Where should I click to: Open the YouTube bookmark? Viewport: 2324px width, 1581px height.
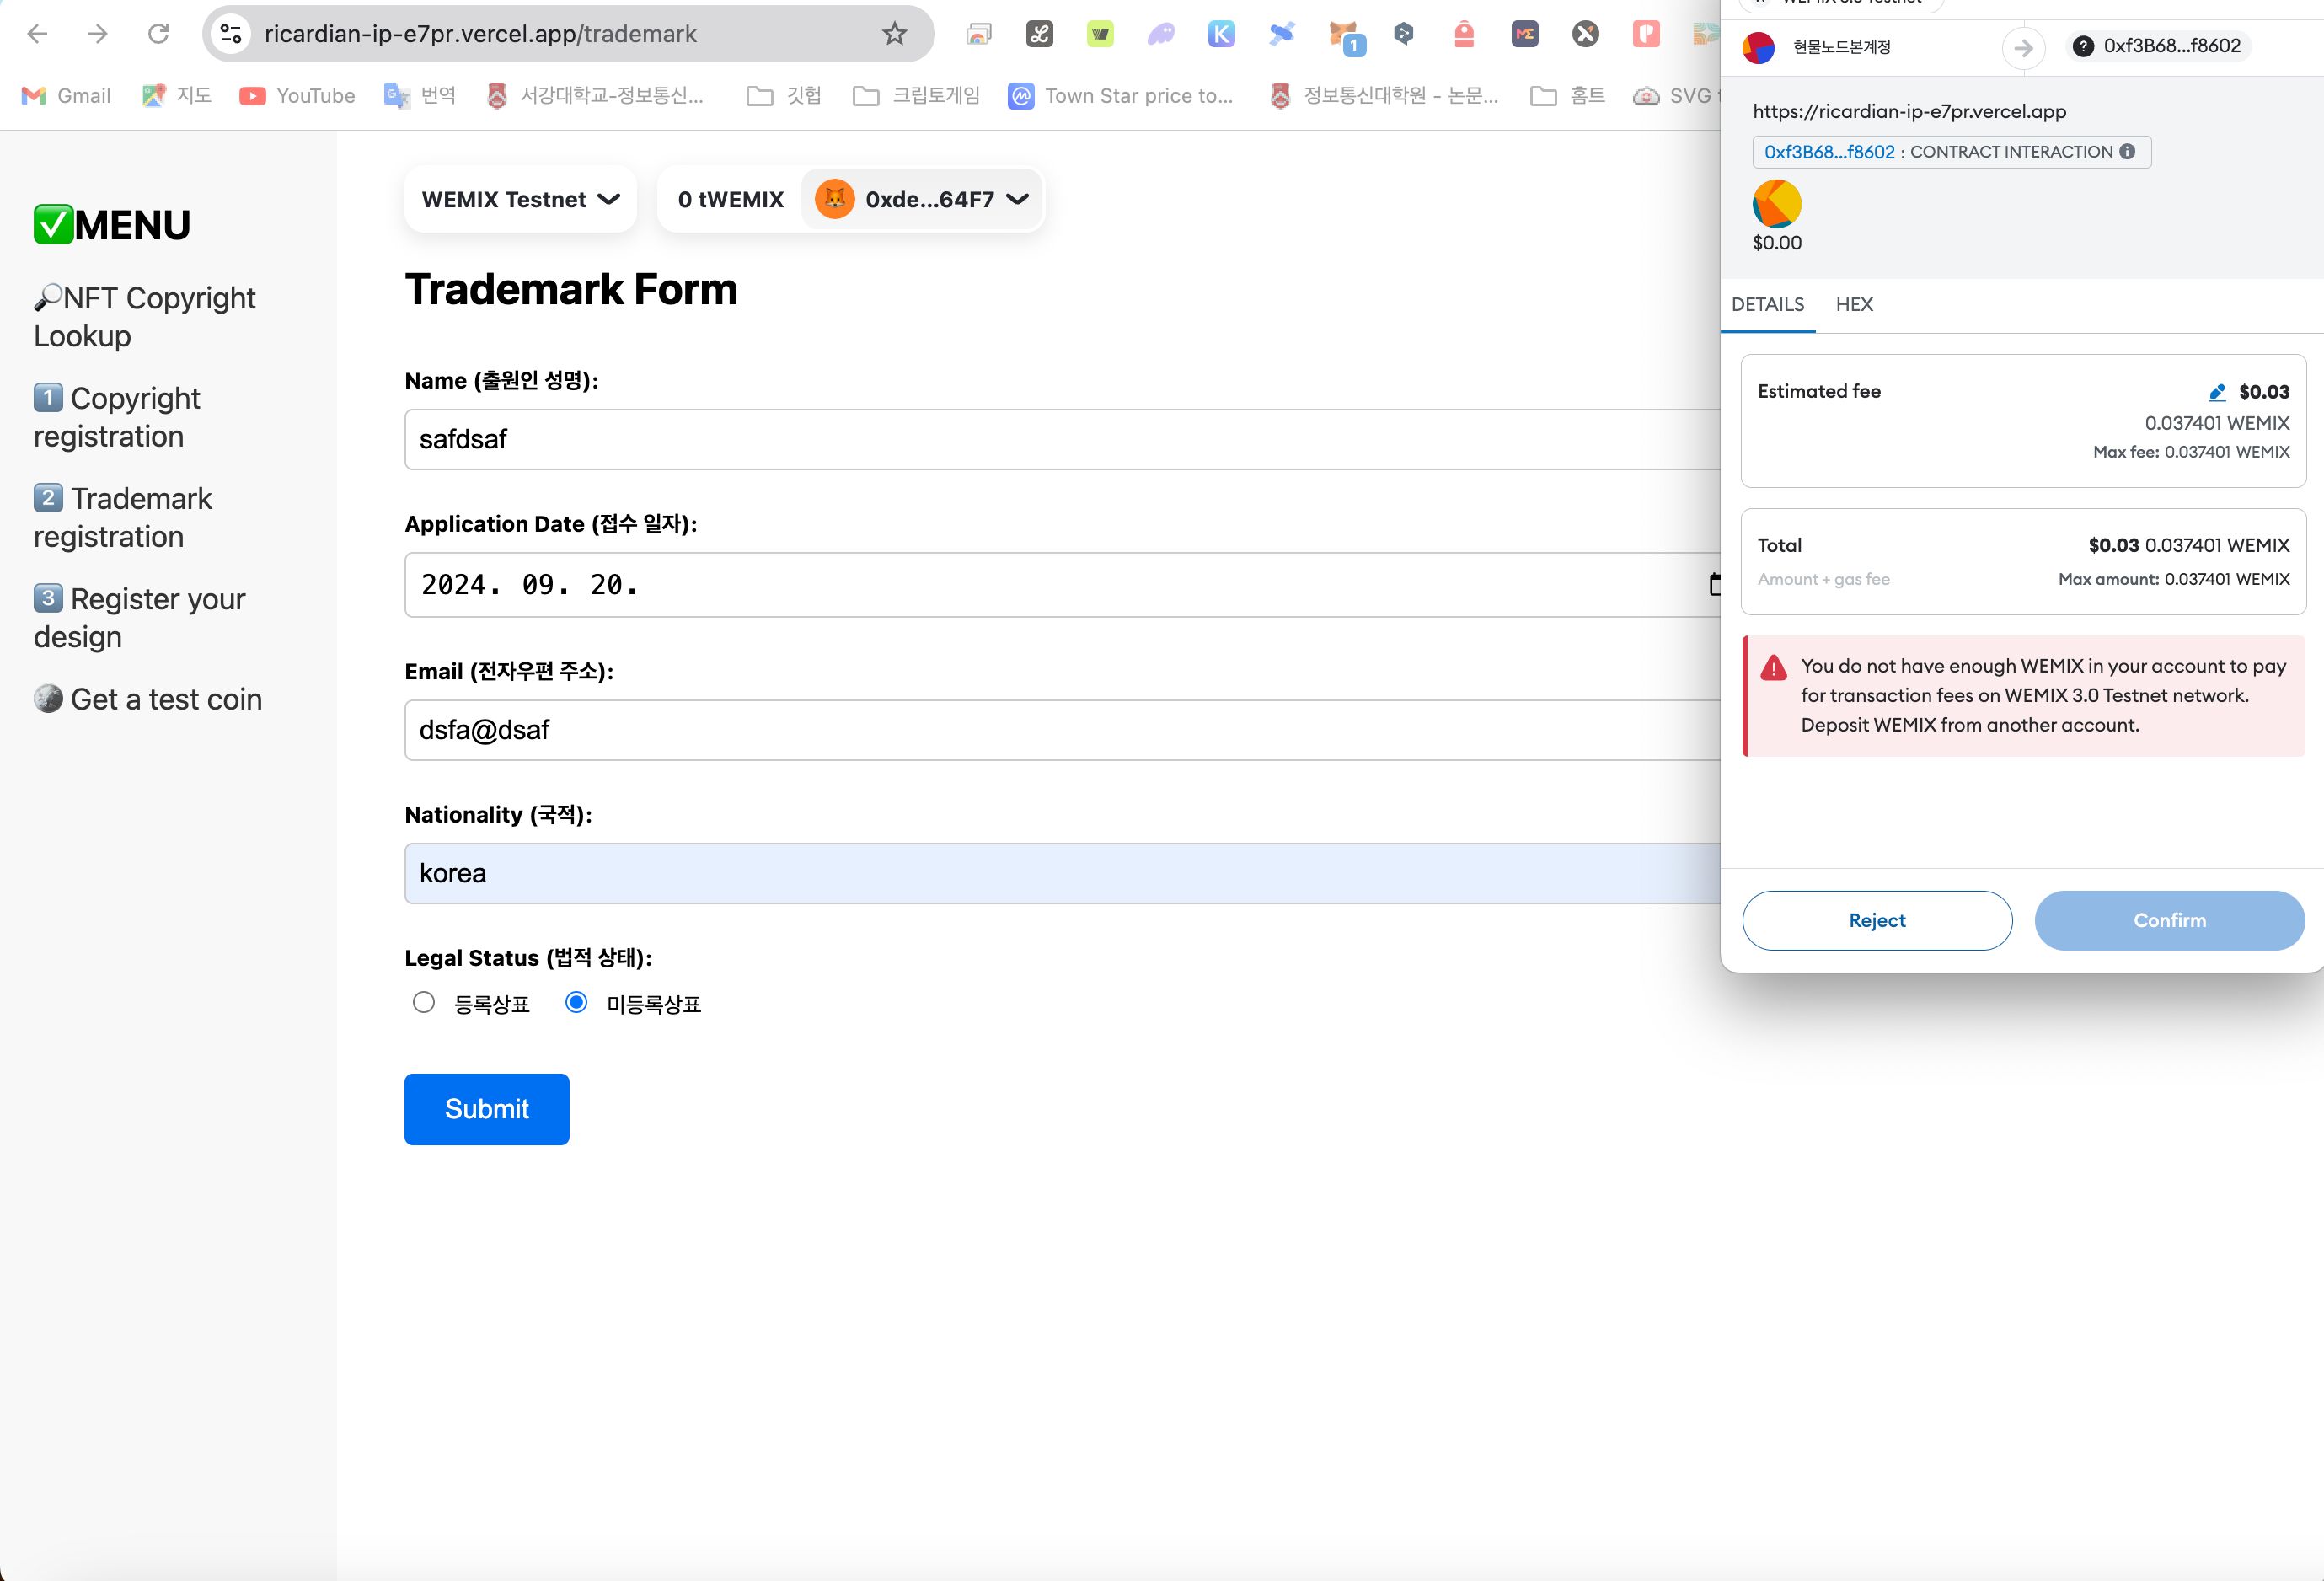click(x=298, y=96)
